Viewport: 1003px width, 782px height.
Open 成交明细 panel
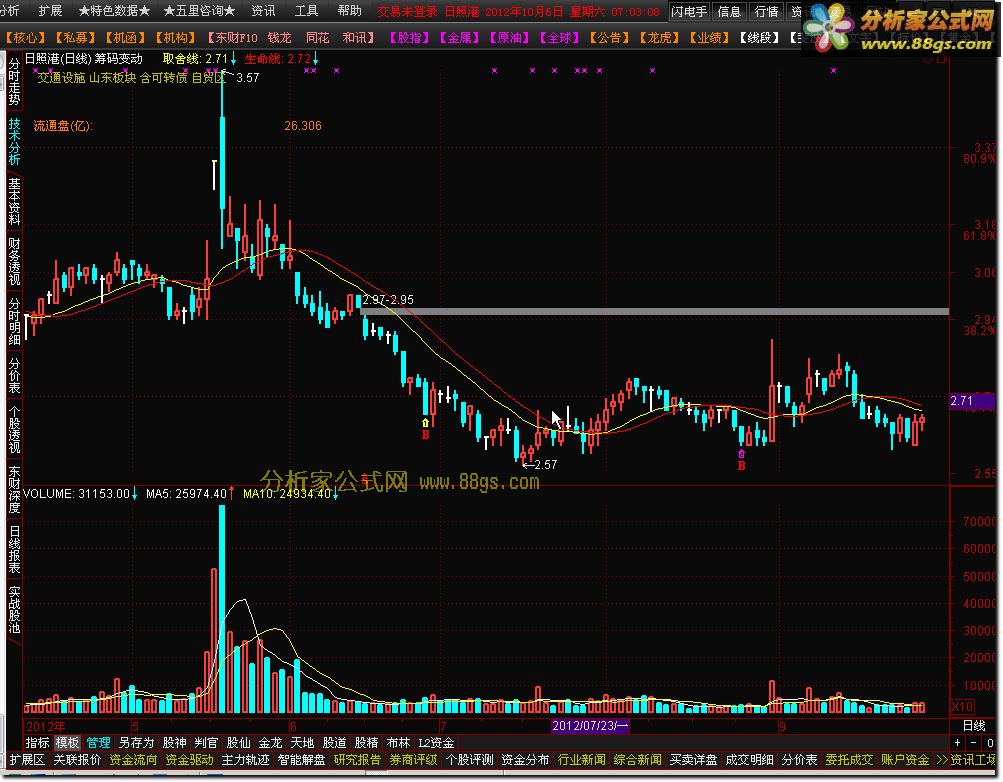[x=749, y=760]
